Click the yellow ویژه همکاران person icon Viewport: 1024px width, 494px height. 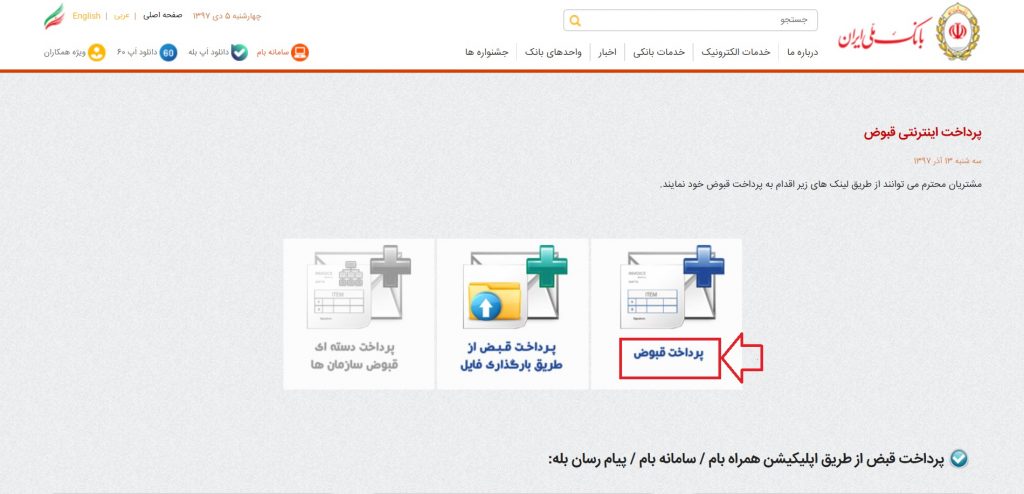[x=97, y=52]
